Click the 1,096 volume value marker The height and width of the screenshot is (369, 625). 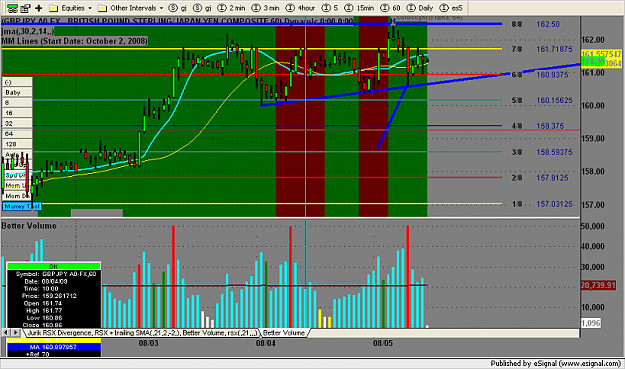tap(590, 323)
